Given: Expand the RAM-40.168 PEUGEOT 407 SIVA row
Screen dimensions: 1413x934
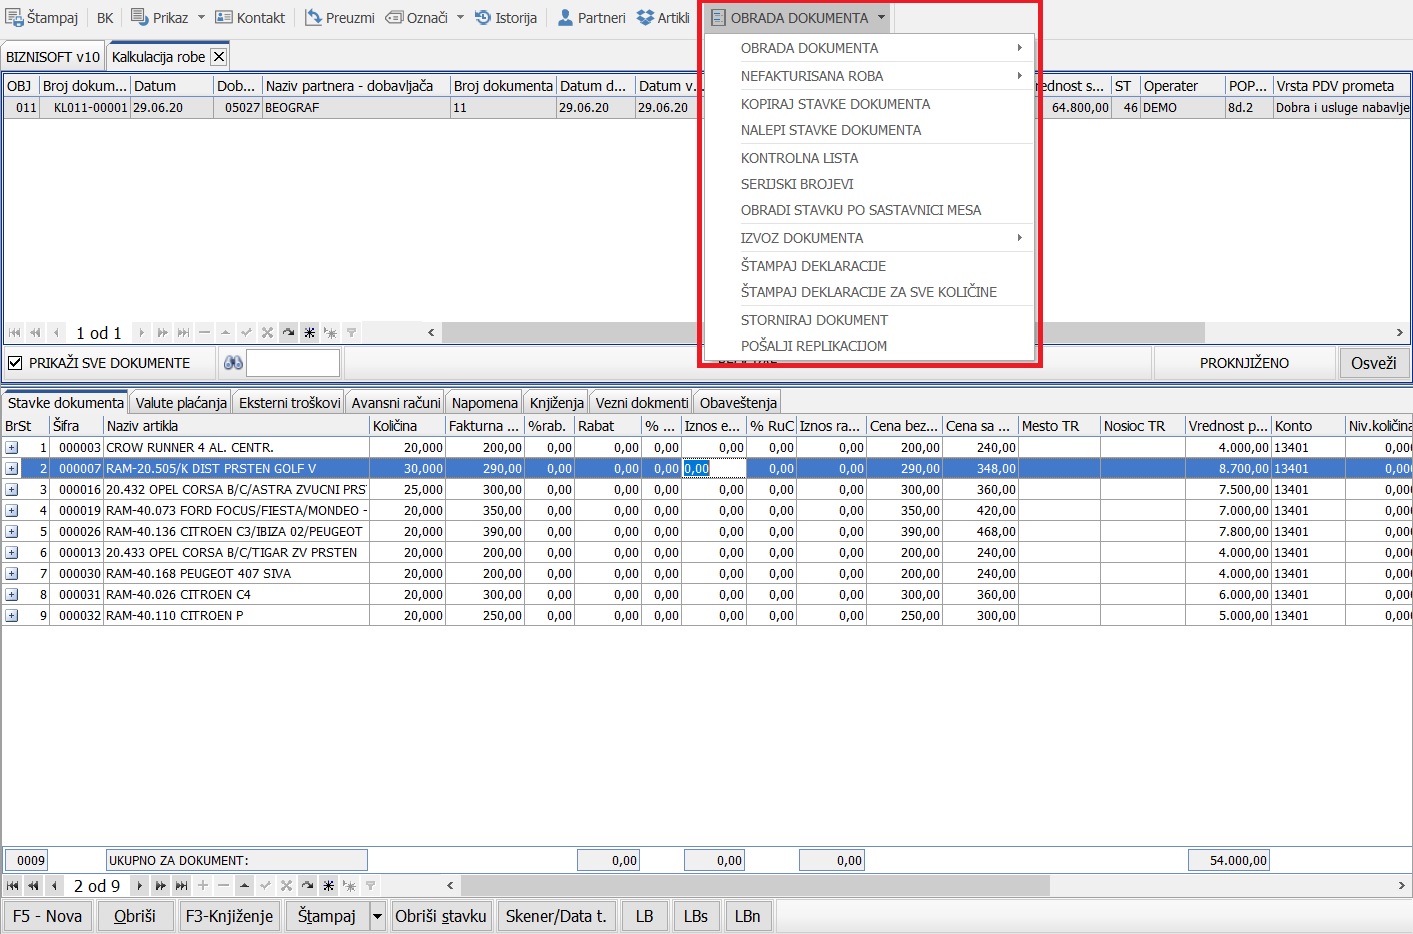Looking at the screenshot, I should 11,574.
